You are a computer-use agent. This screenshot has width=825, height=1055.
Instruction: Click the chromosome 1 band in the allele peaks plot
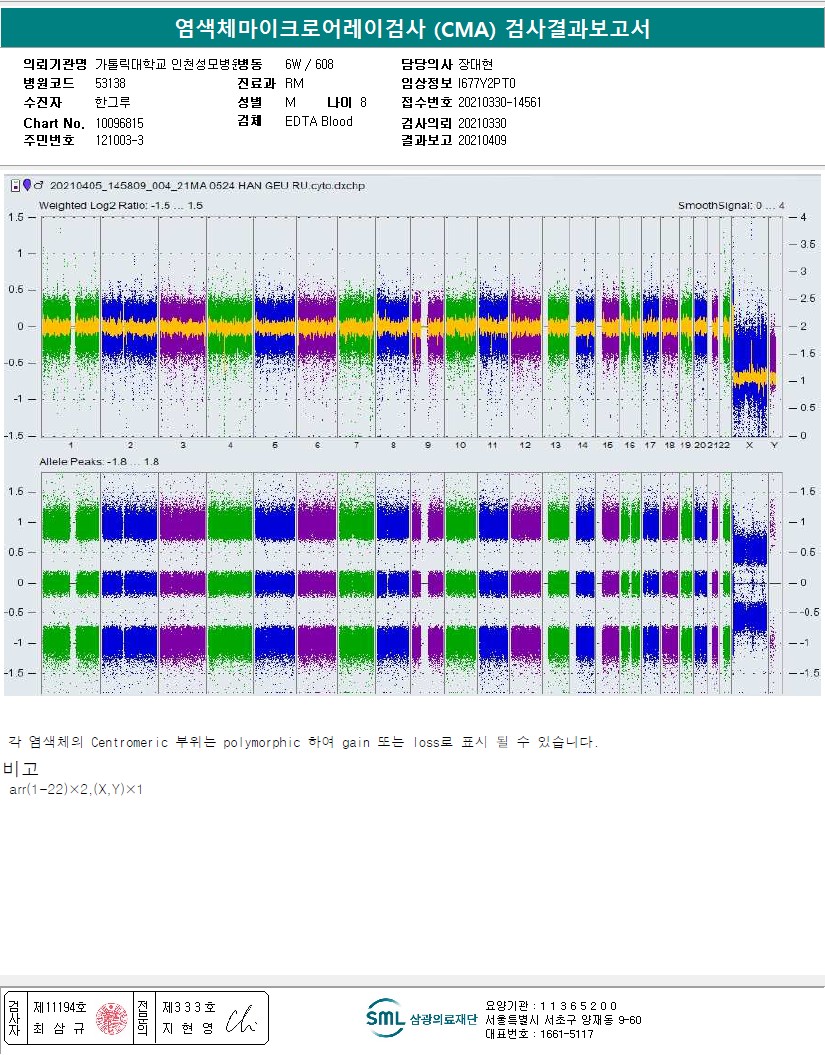(x=71, y=583)
